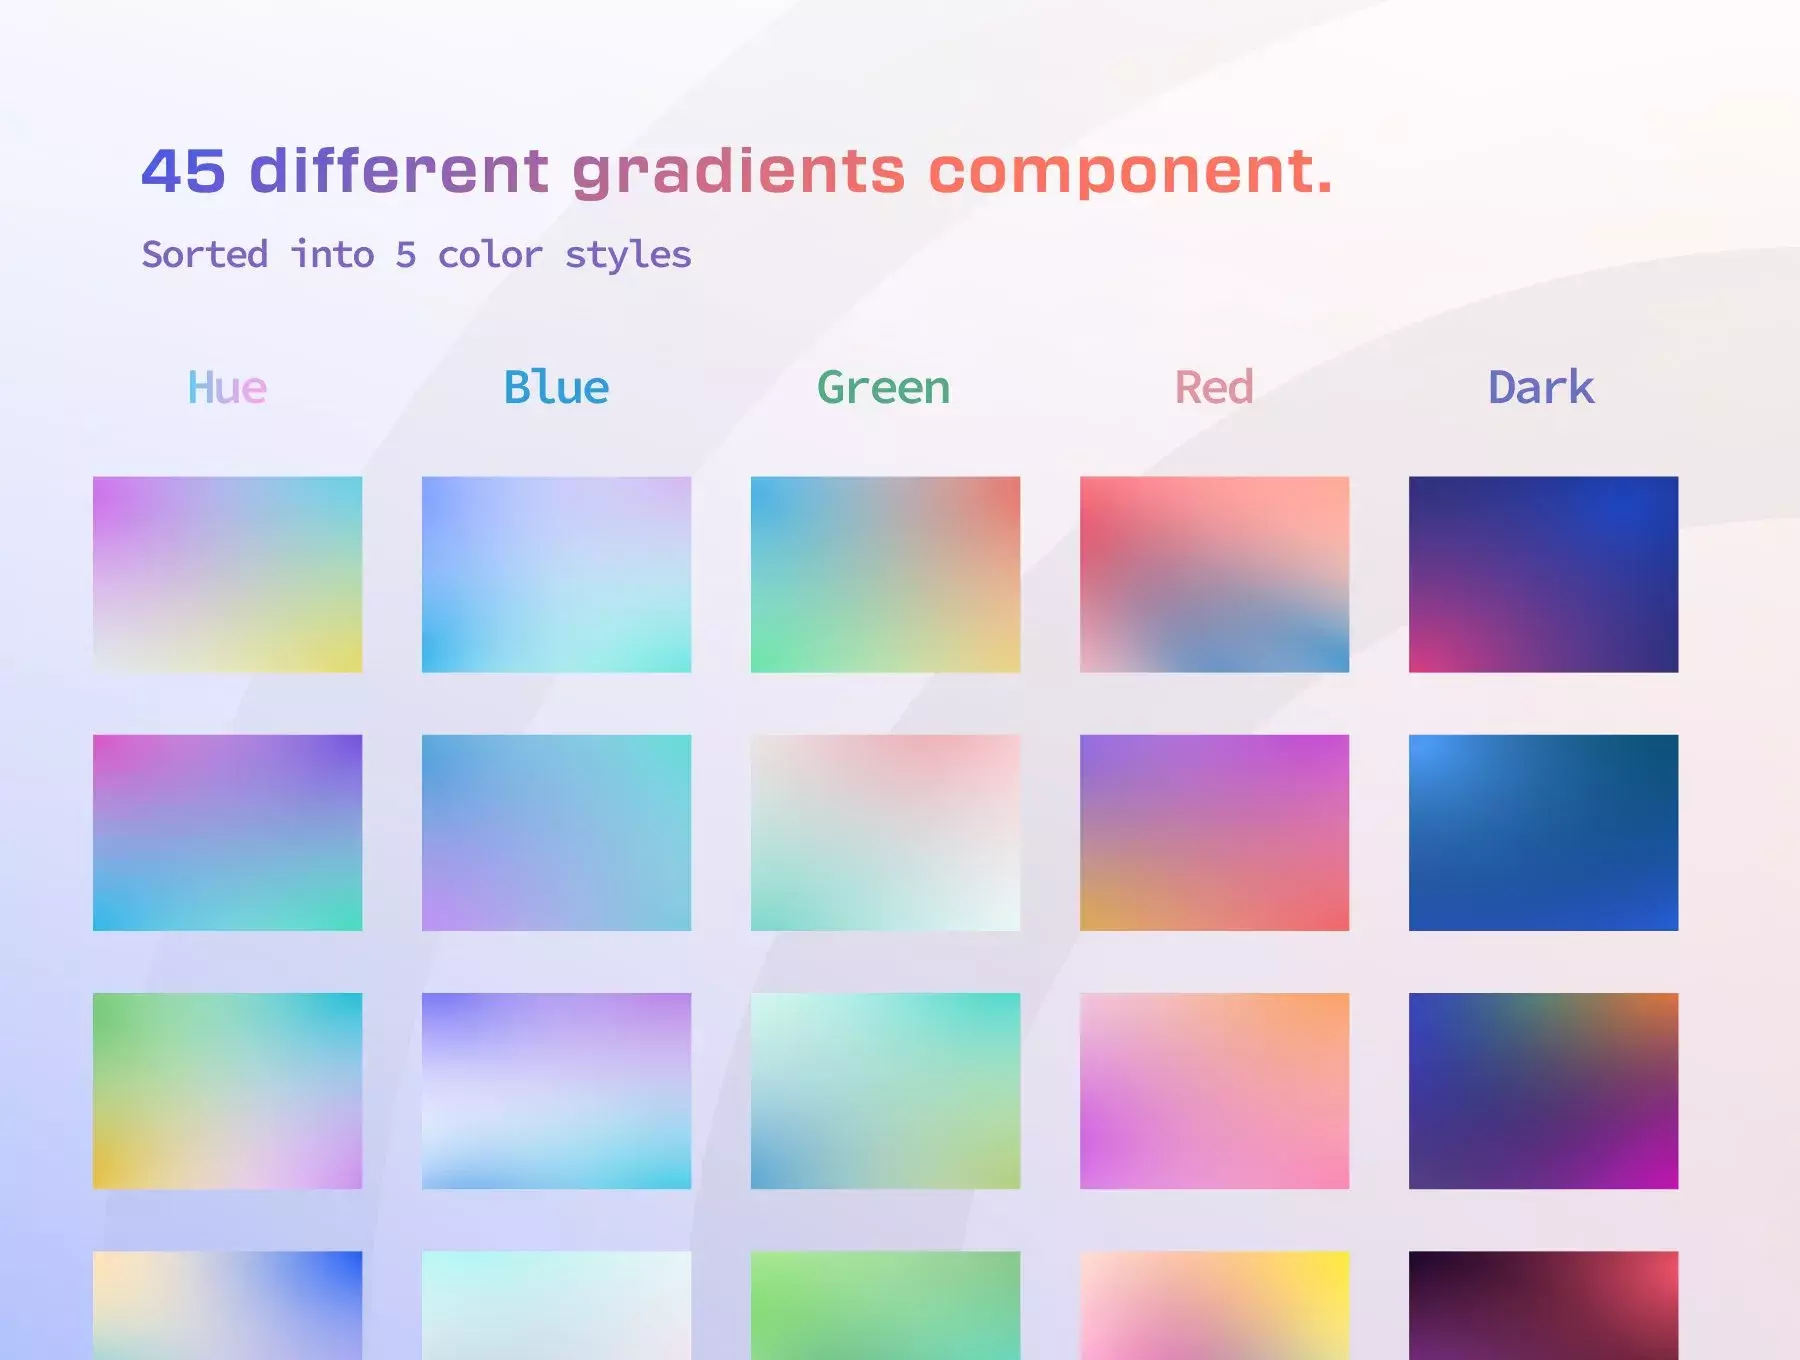Select fourth Hue gradient, cream to blue

[227, 1305]
